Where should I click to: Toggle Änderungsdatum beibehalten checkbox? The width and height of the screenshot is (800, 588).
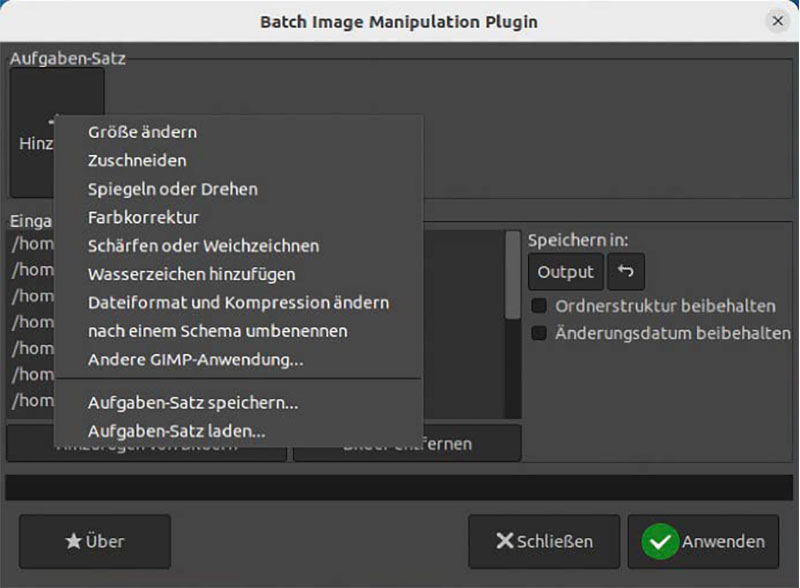click(540, 333)
